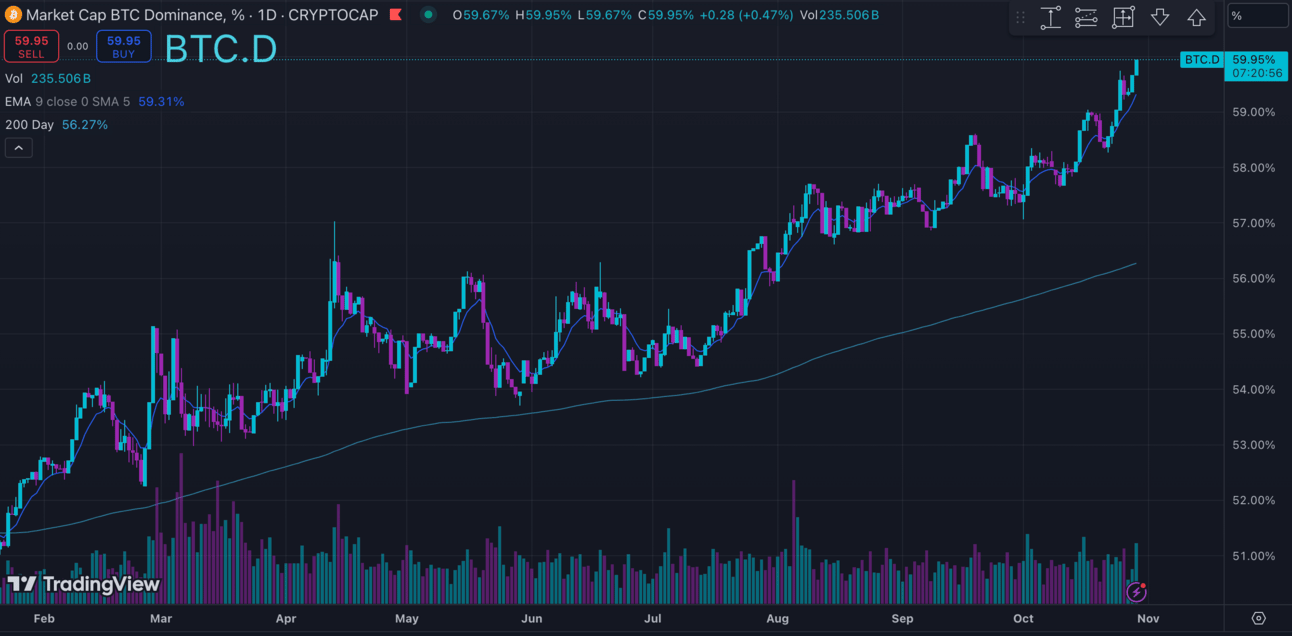Click the Aug label on time axis

(x=777, y=619)
